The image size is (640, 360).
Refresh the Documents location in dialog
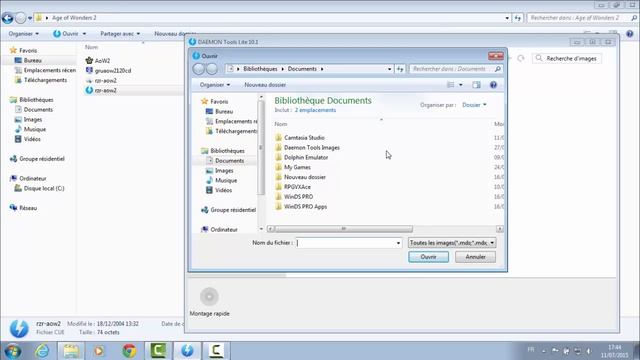(400, 69)
